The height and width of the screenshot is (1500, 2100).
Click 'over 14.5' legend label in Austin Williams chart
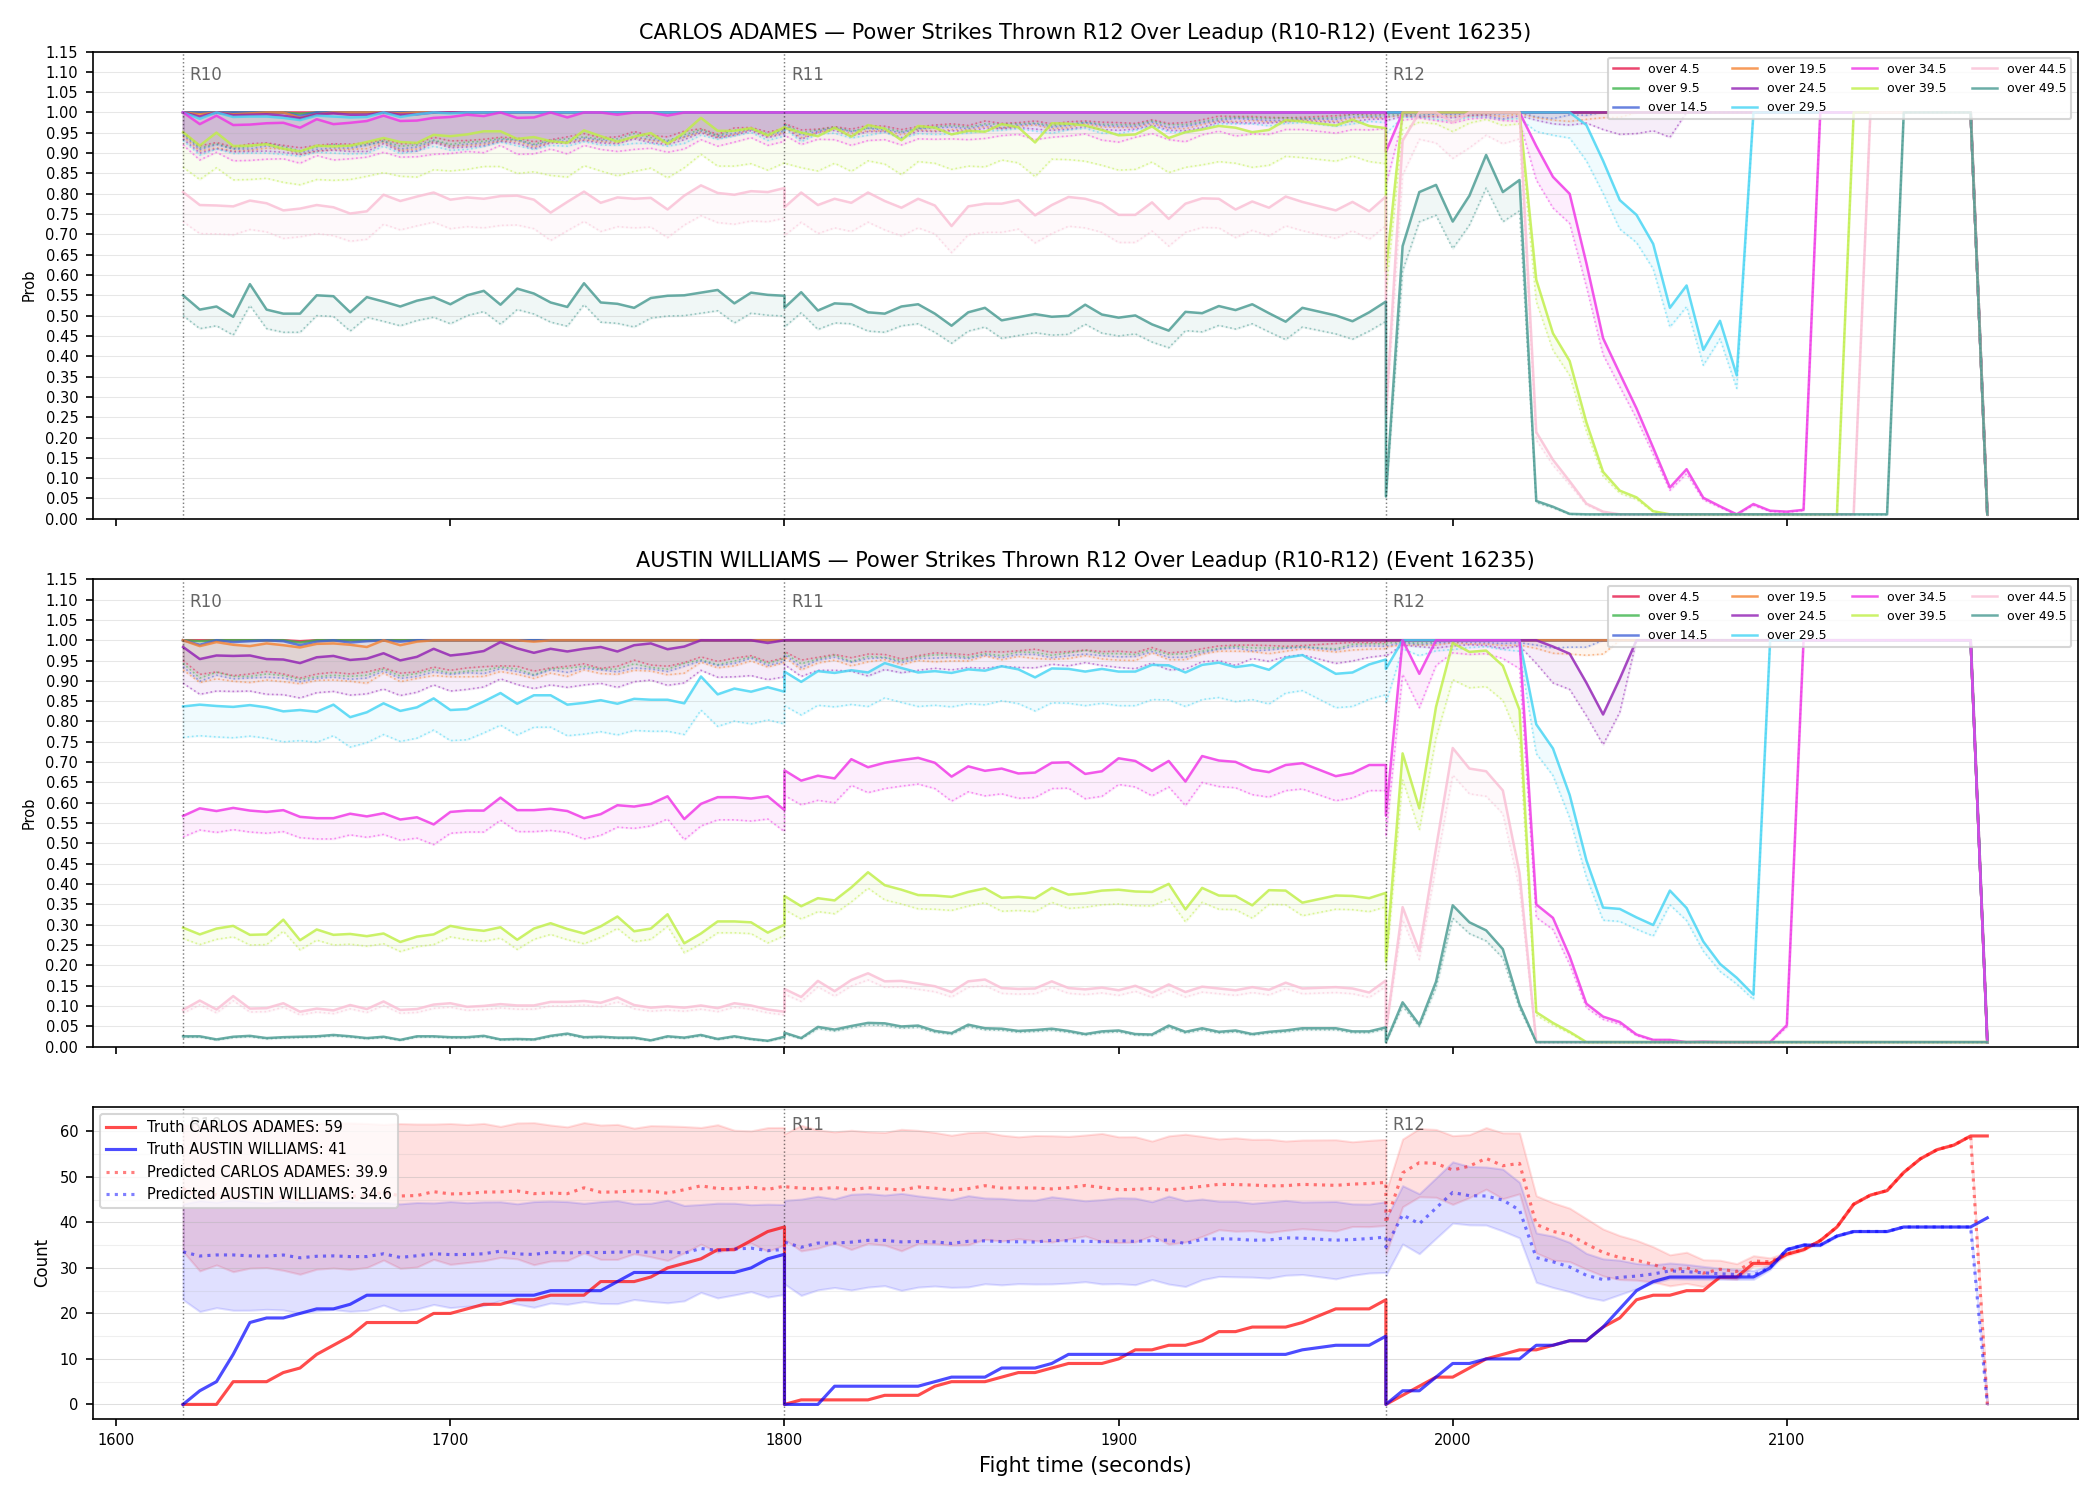(x=1677, y=635)
